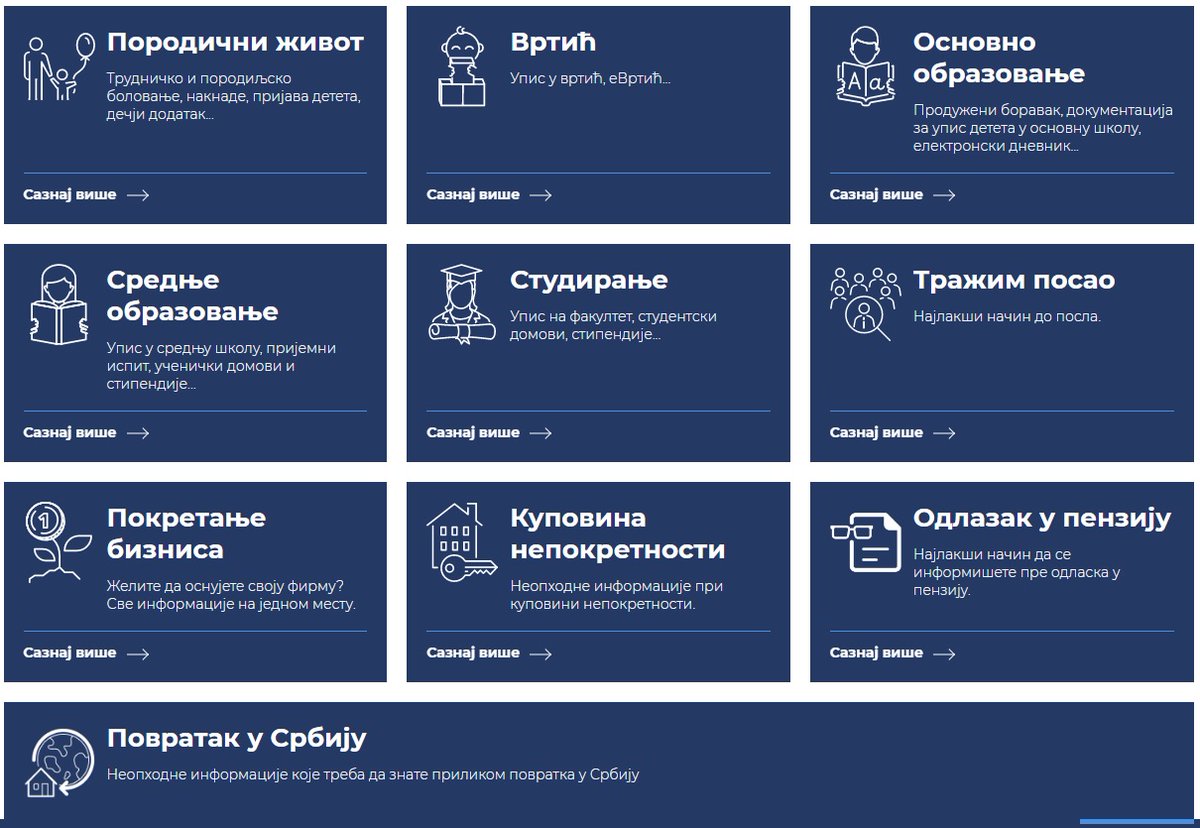Click the baby on blocks icon for Вртић
This screenshot has width=1200, height=828.
tap(461, 66)
